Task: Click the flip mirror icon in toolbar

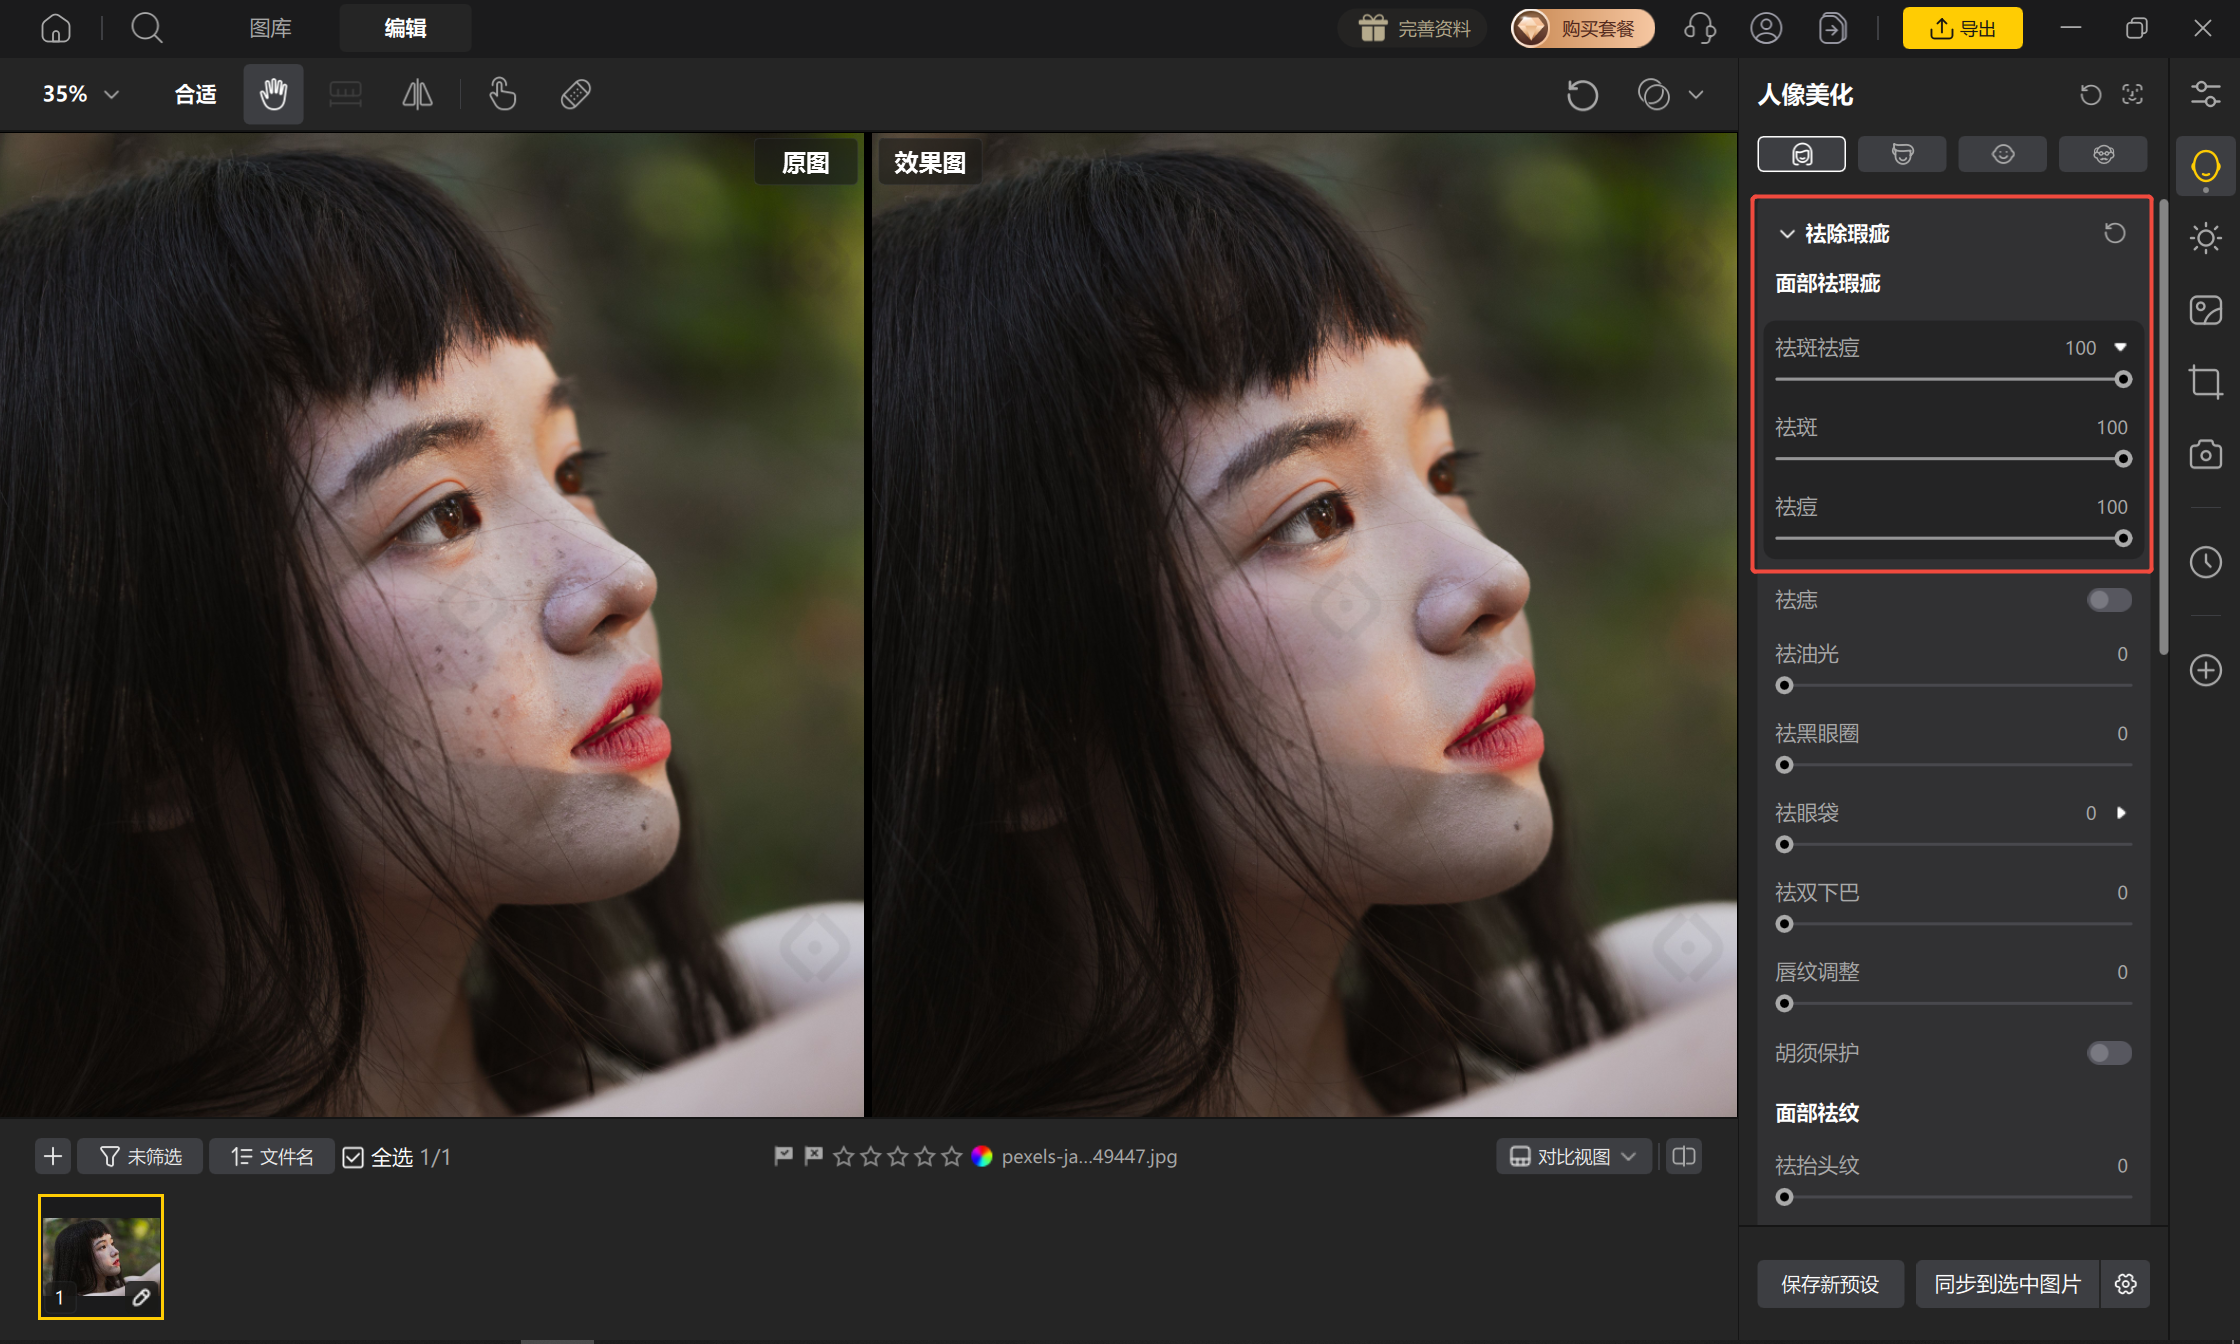Action: [x=417, y=94]
